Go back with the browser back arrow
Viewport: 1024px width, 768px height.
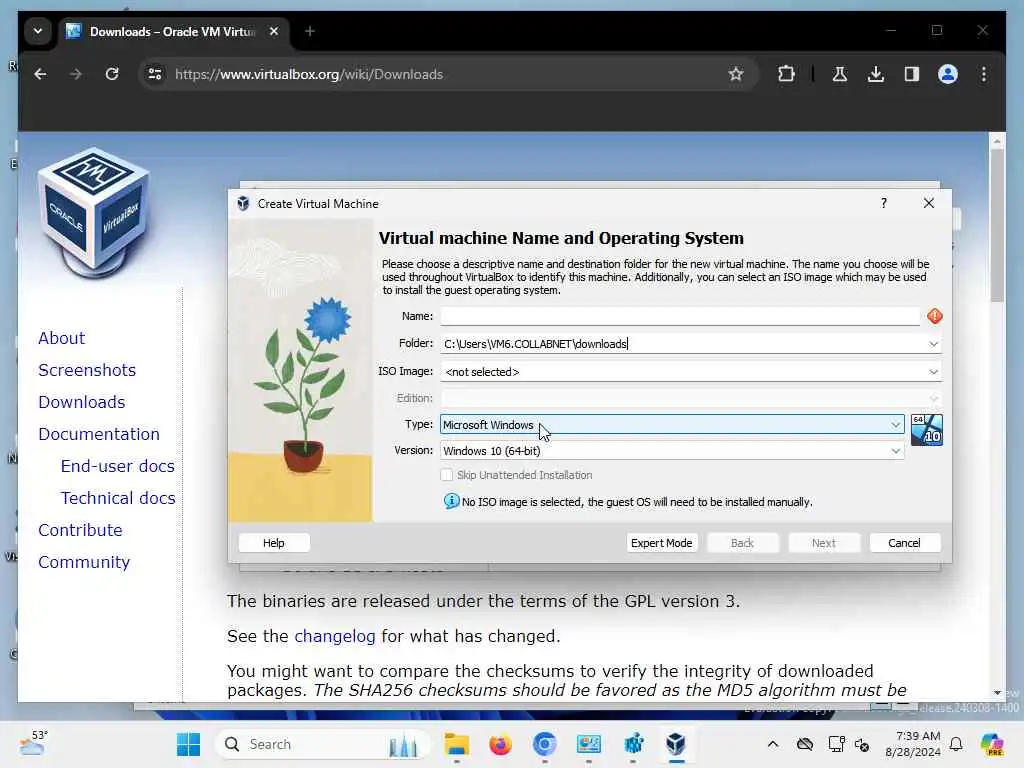[40, 74]
